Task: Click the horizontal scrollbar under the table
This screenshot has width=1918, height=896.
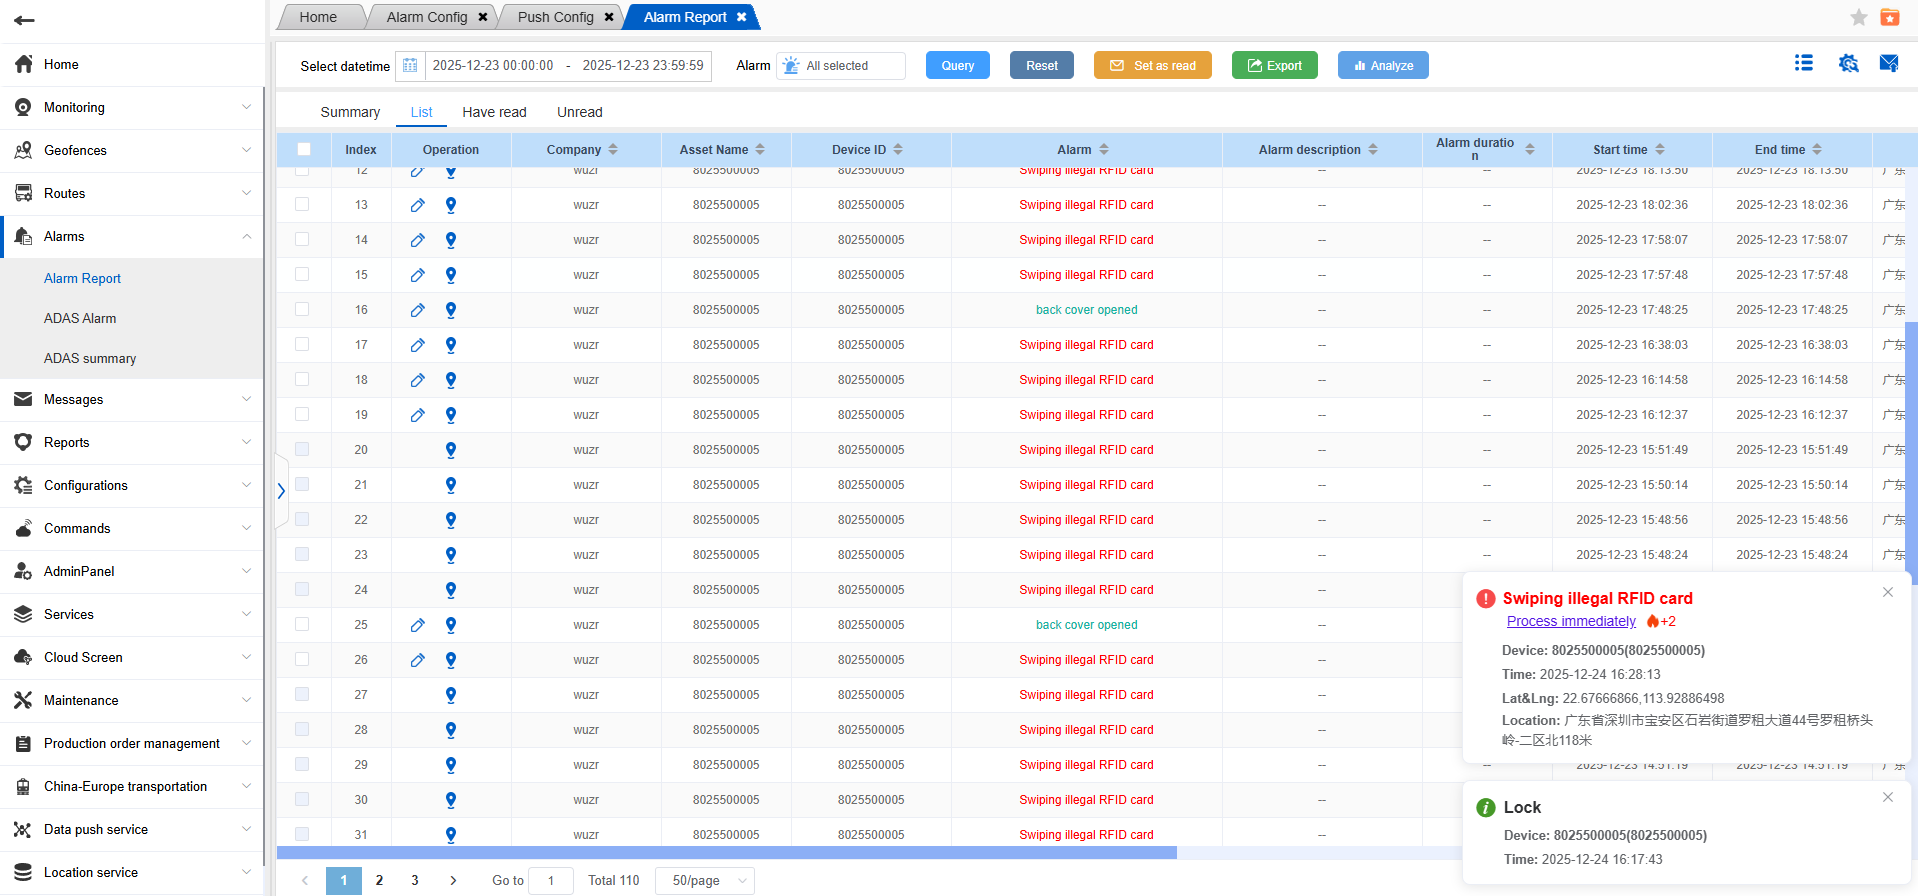Action: 726,853
